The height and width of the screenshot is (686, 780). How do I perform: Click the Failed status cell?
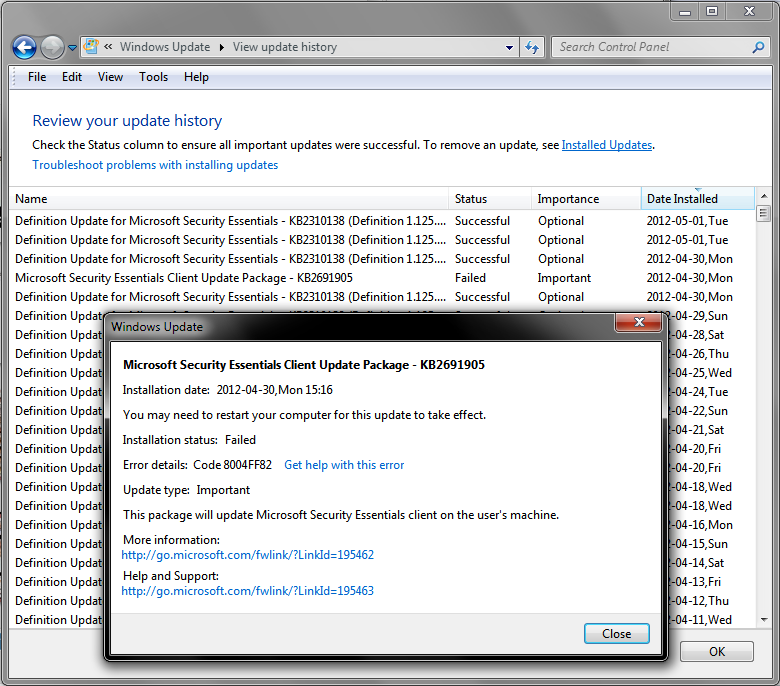coord(470,278)
